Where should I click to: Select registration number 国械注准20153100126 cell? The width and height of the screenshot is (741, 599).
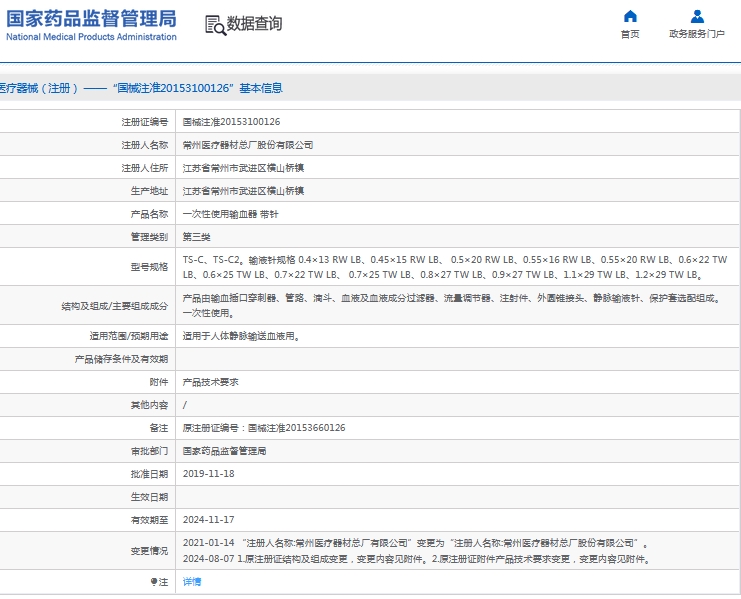[232, 122]
